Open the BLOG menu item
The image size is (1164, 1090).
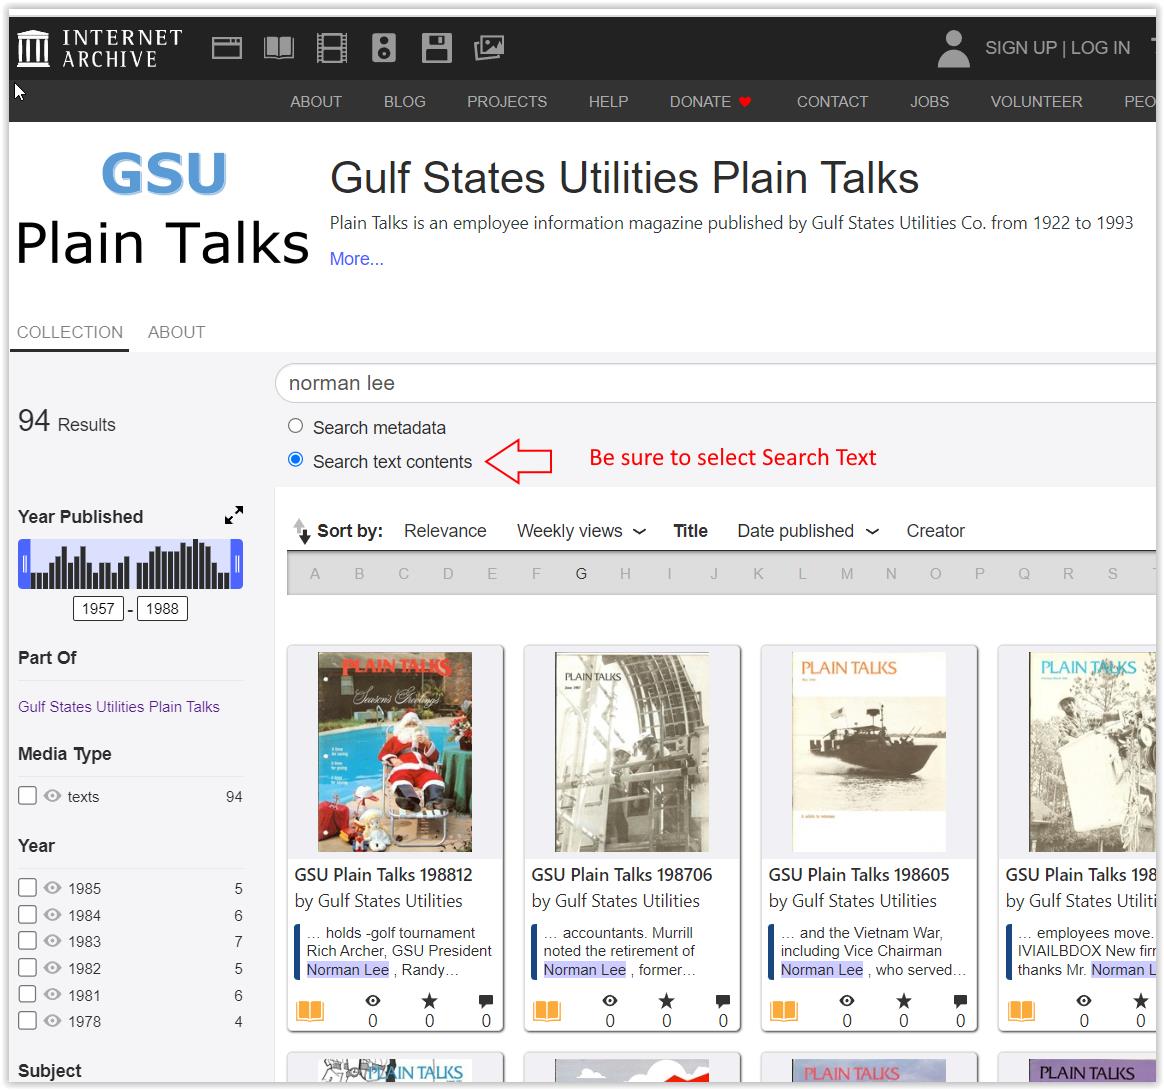[404, 102]
